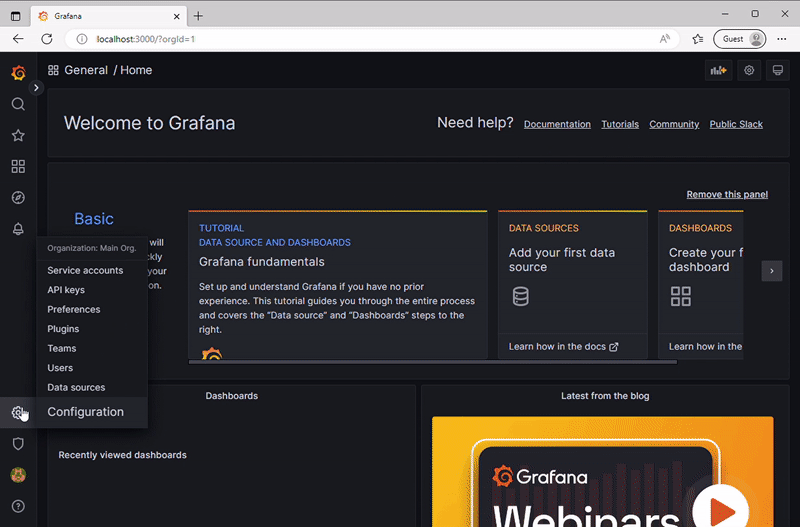Open the search dashboards magnifier icon
This screenshot has width=800, height=527.
click(x=18, y=104)
